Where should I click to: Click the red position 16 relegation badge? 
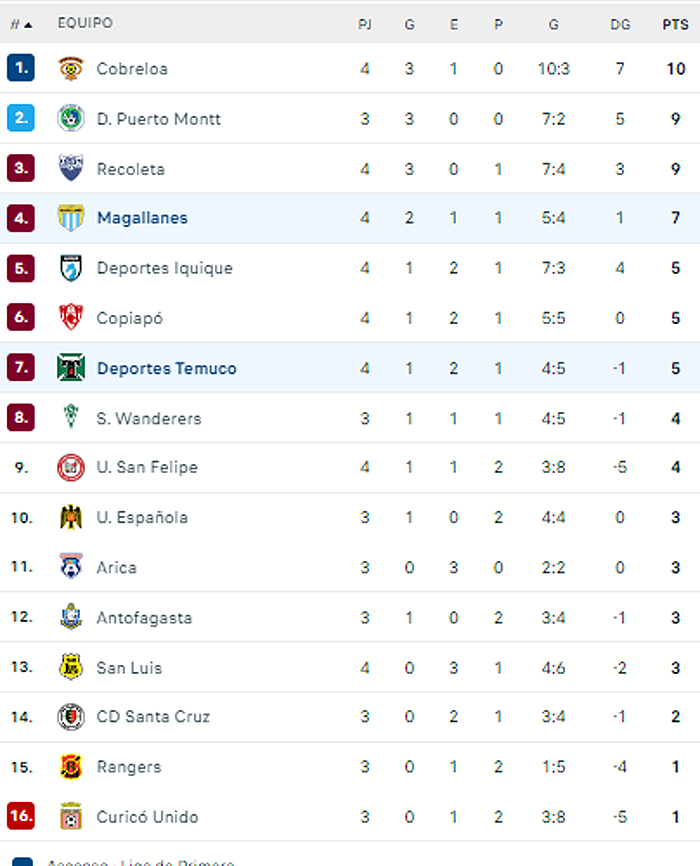click(x=21, y=817)
